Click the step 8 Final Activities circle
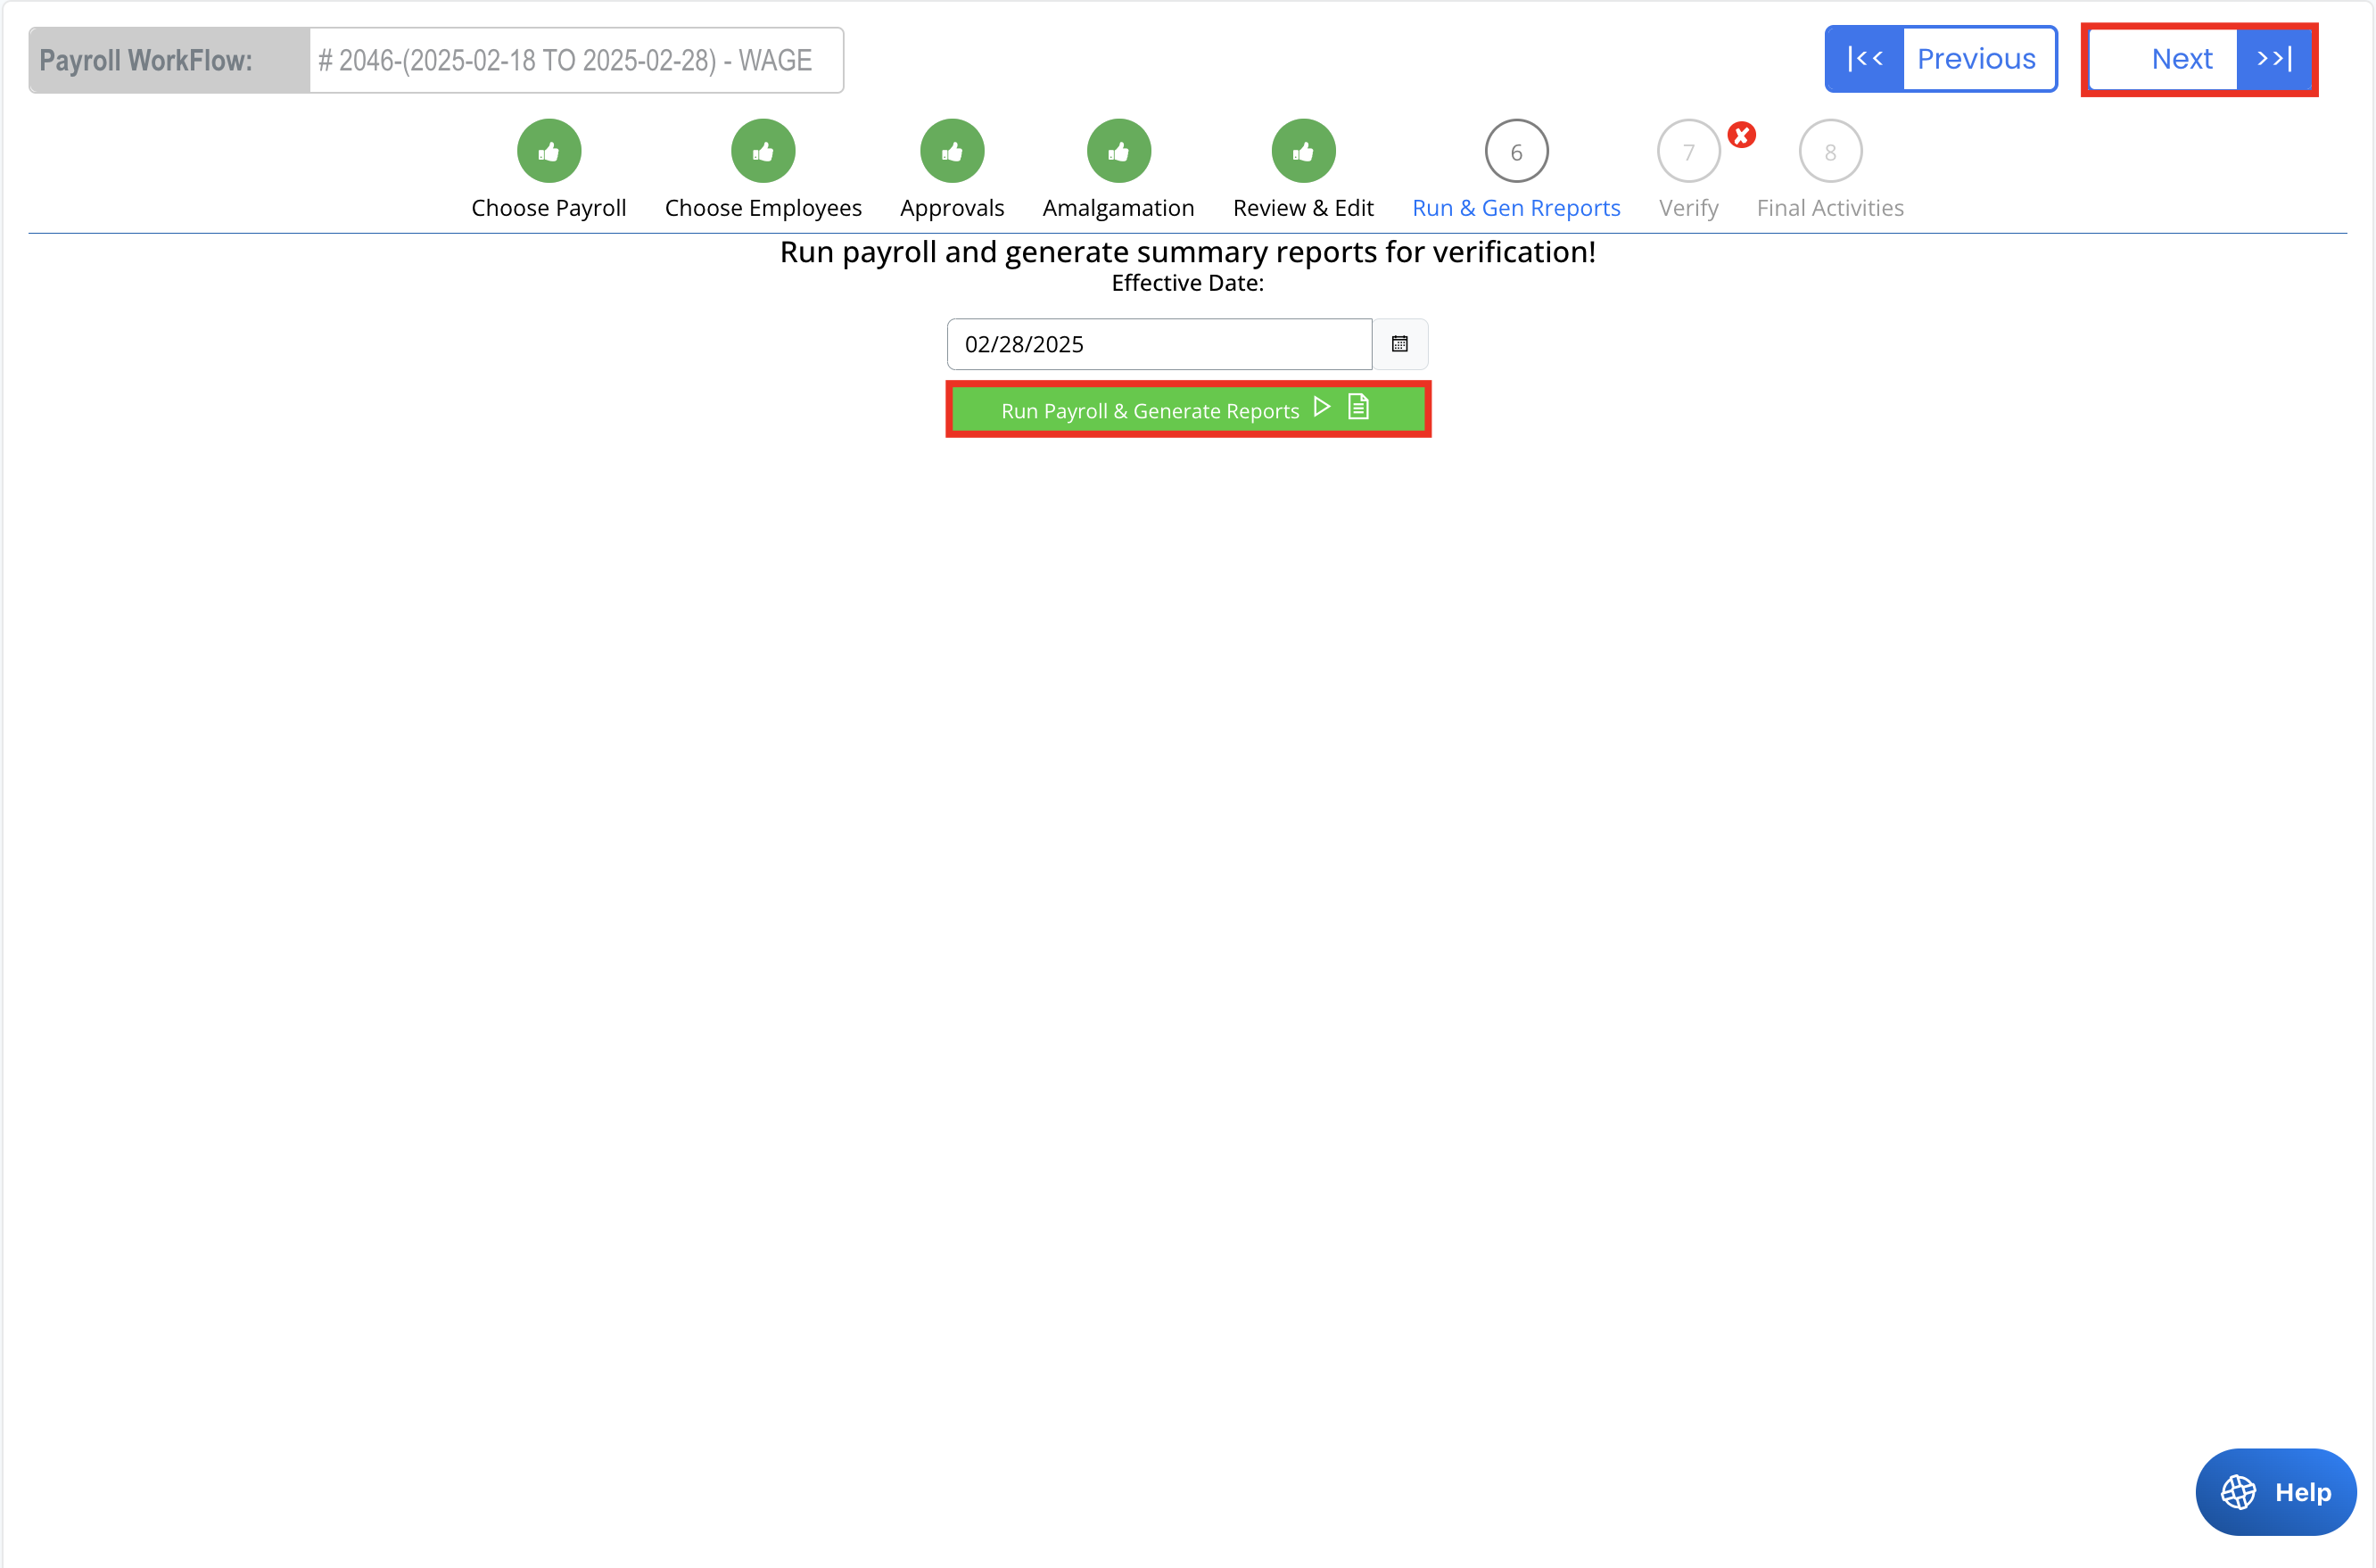The width and height of the screenshot is (2376, 1568). coord(1829,152)
